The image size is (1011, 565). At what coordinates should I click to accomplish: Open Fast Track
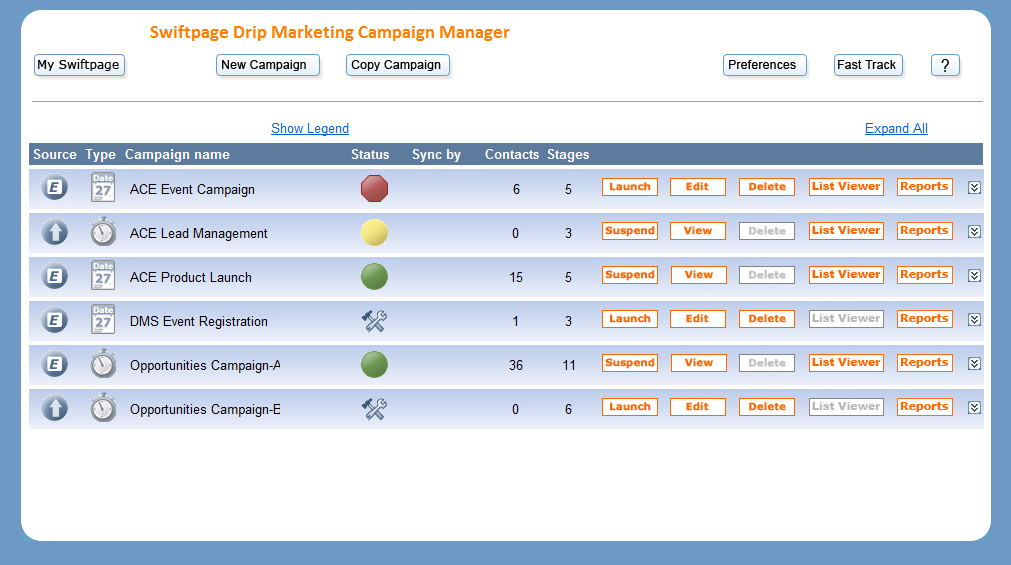[869, 65]
